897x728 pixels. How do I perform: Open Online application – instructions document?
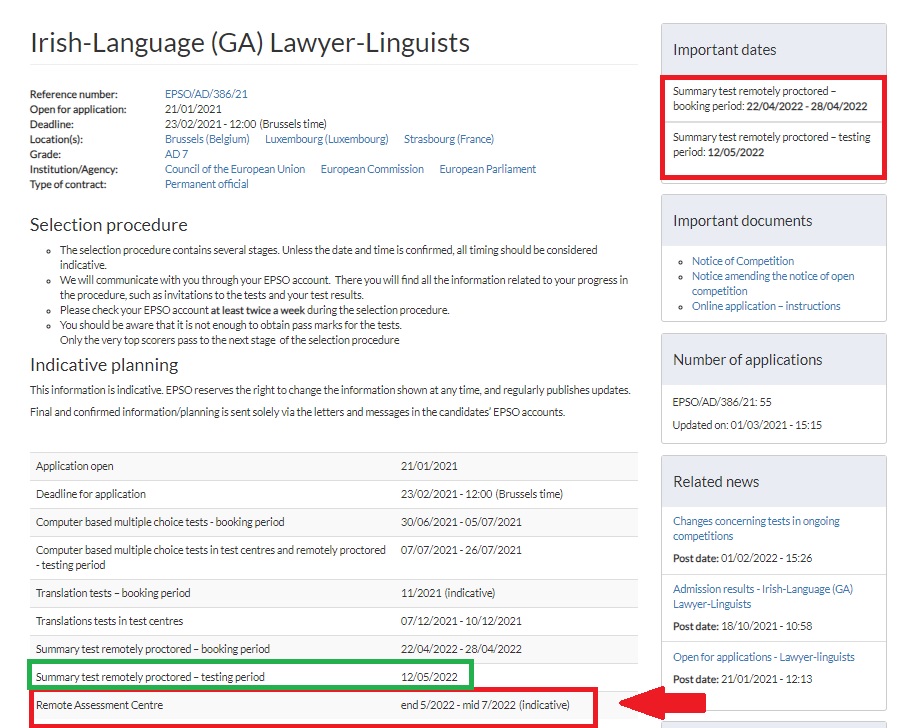pos(765,306)
